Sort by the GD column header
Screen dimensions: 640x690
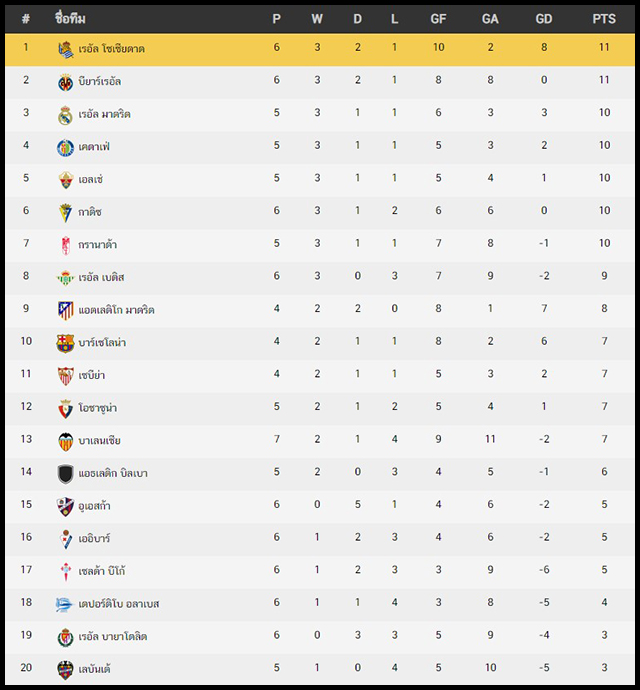(544, 19)
